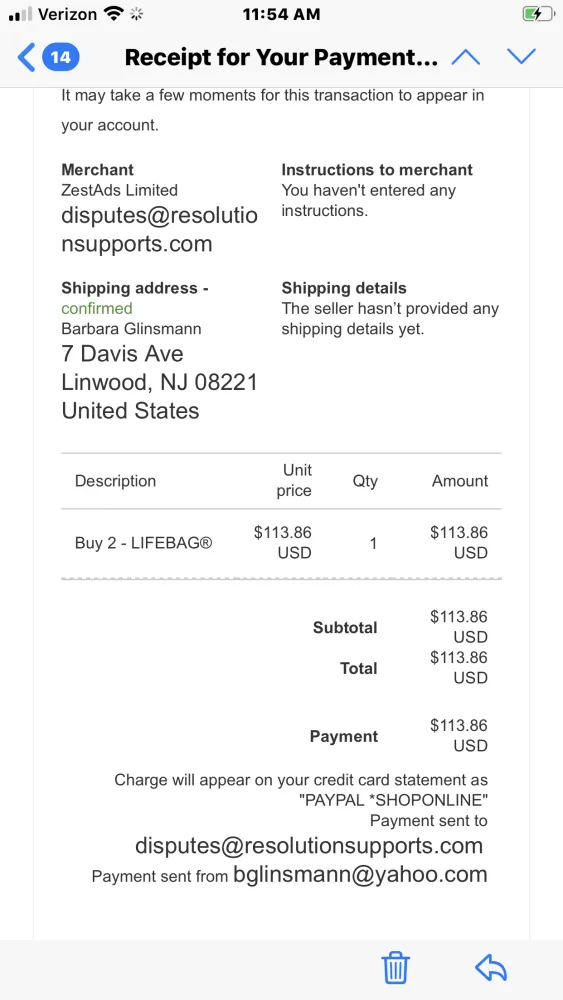
Task: Open merchant email disputes@resolutionsupports.com
Action: [x=159, y=230]
